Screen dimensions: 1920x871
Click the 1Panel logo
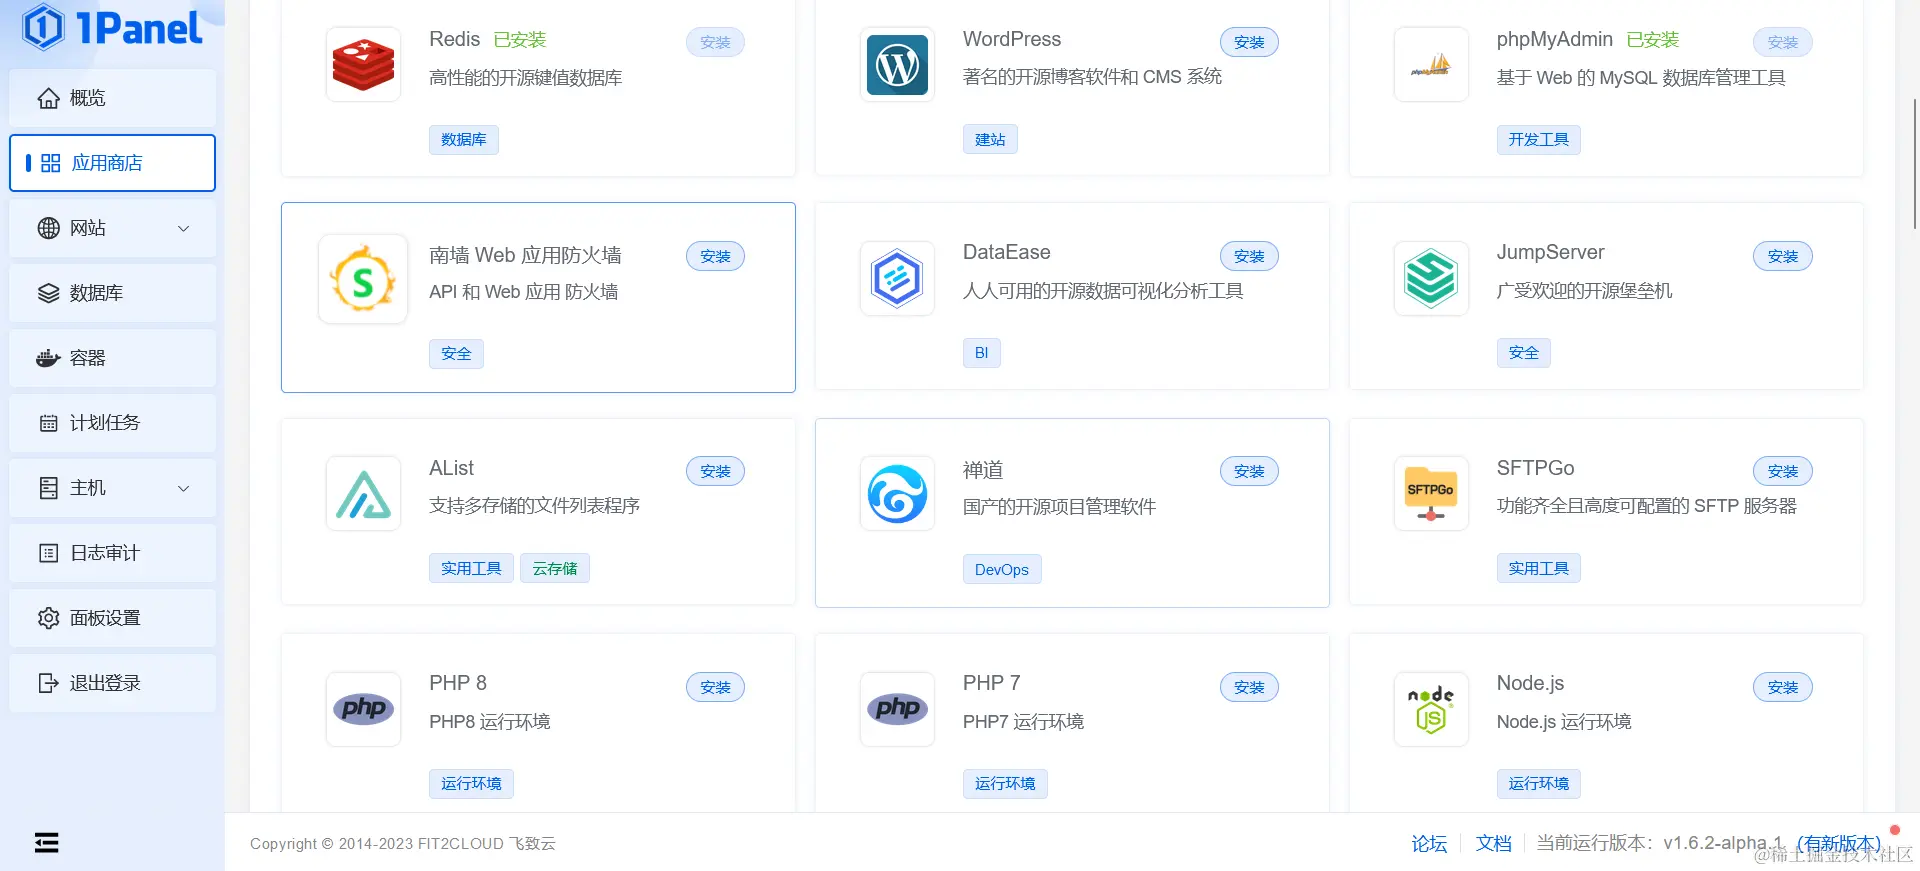click(112, 27)
